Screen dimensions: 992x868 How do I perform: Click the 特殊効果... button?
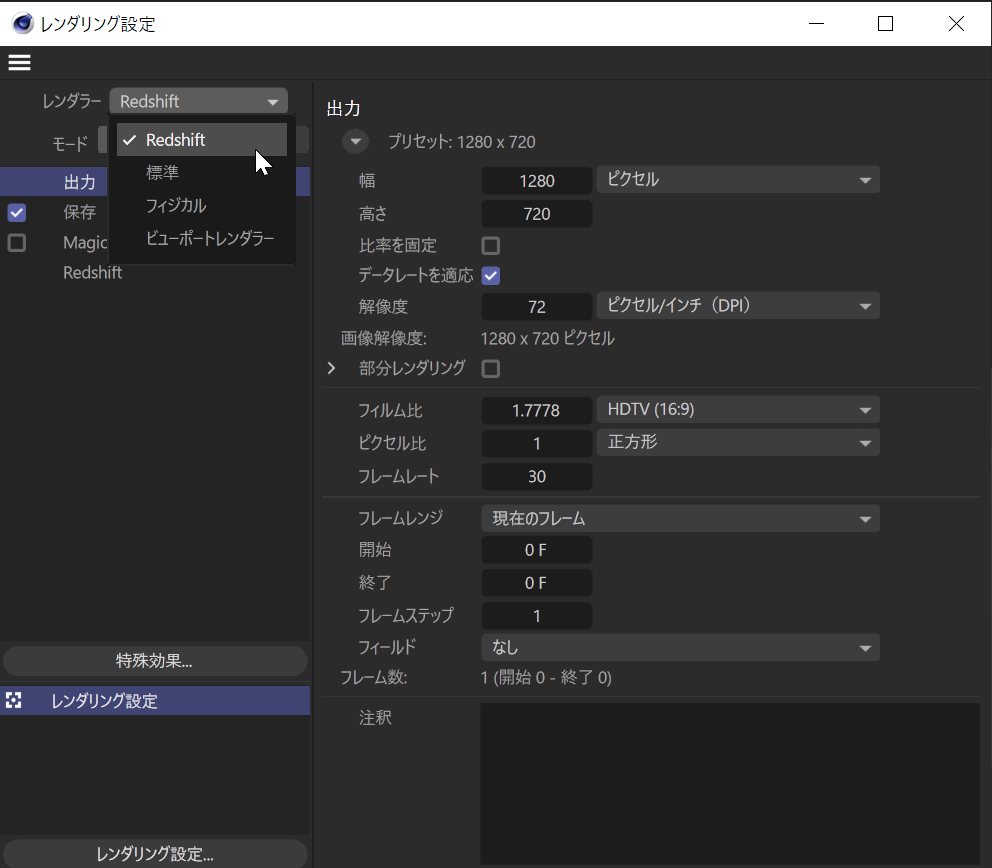pos(155,661)
